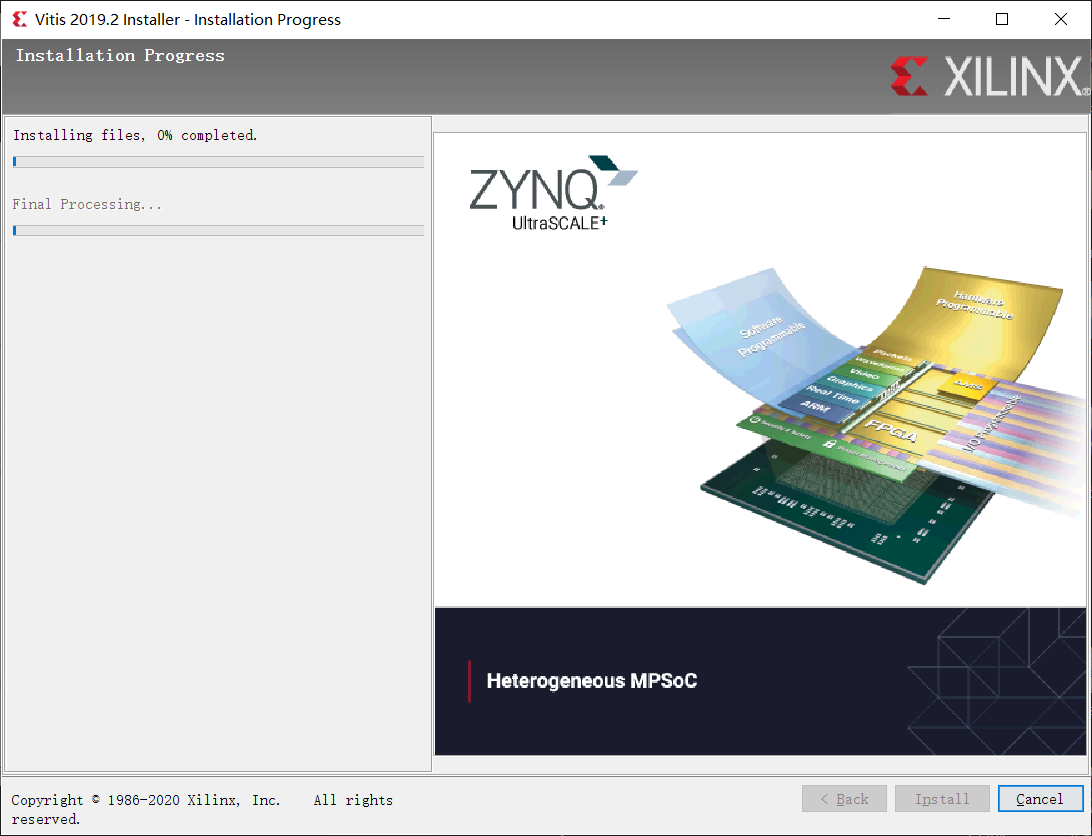Click the disabled Back button
1092x836 pixels.
[844, 798]
